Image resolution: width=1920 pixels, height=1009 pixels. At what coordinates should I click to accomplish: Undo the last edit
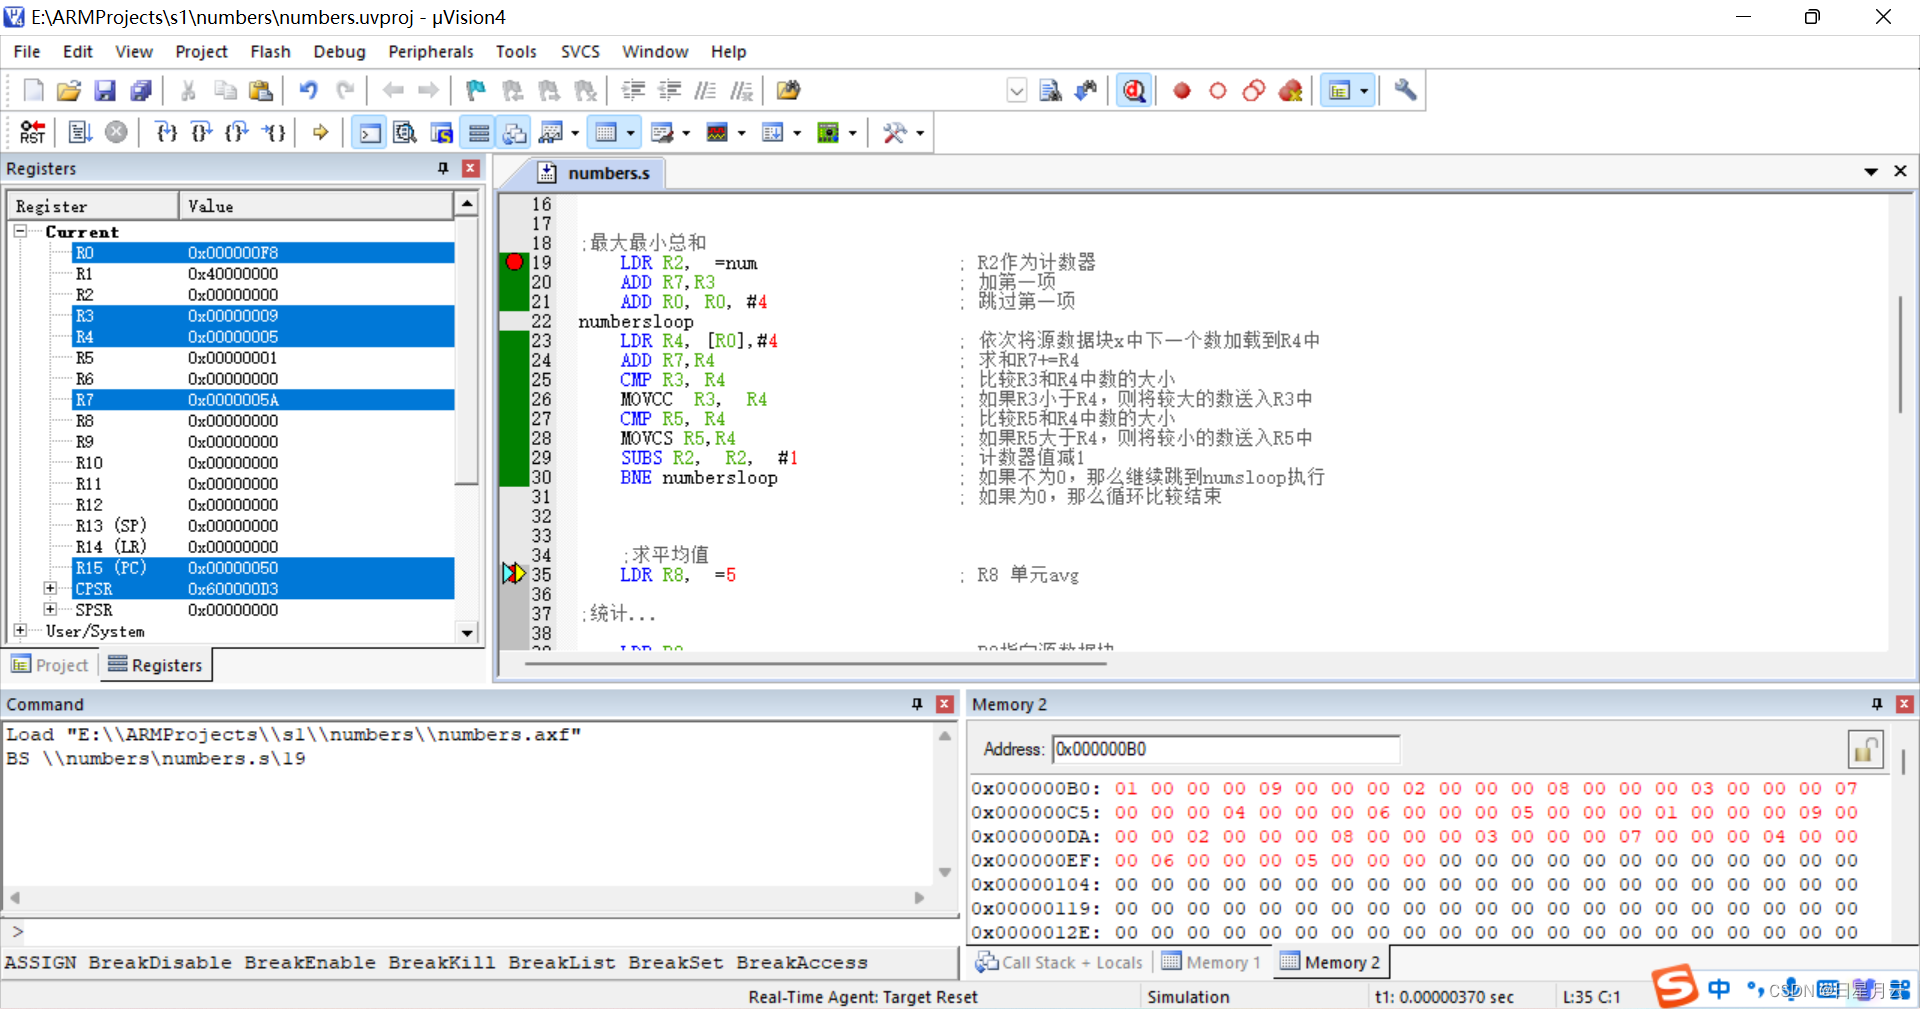[x=309, y=91]
